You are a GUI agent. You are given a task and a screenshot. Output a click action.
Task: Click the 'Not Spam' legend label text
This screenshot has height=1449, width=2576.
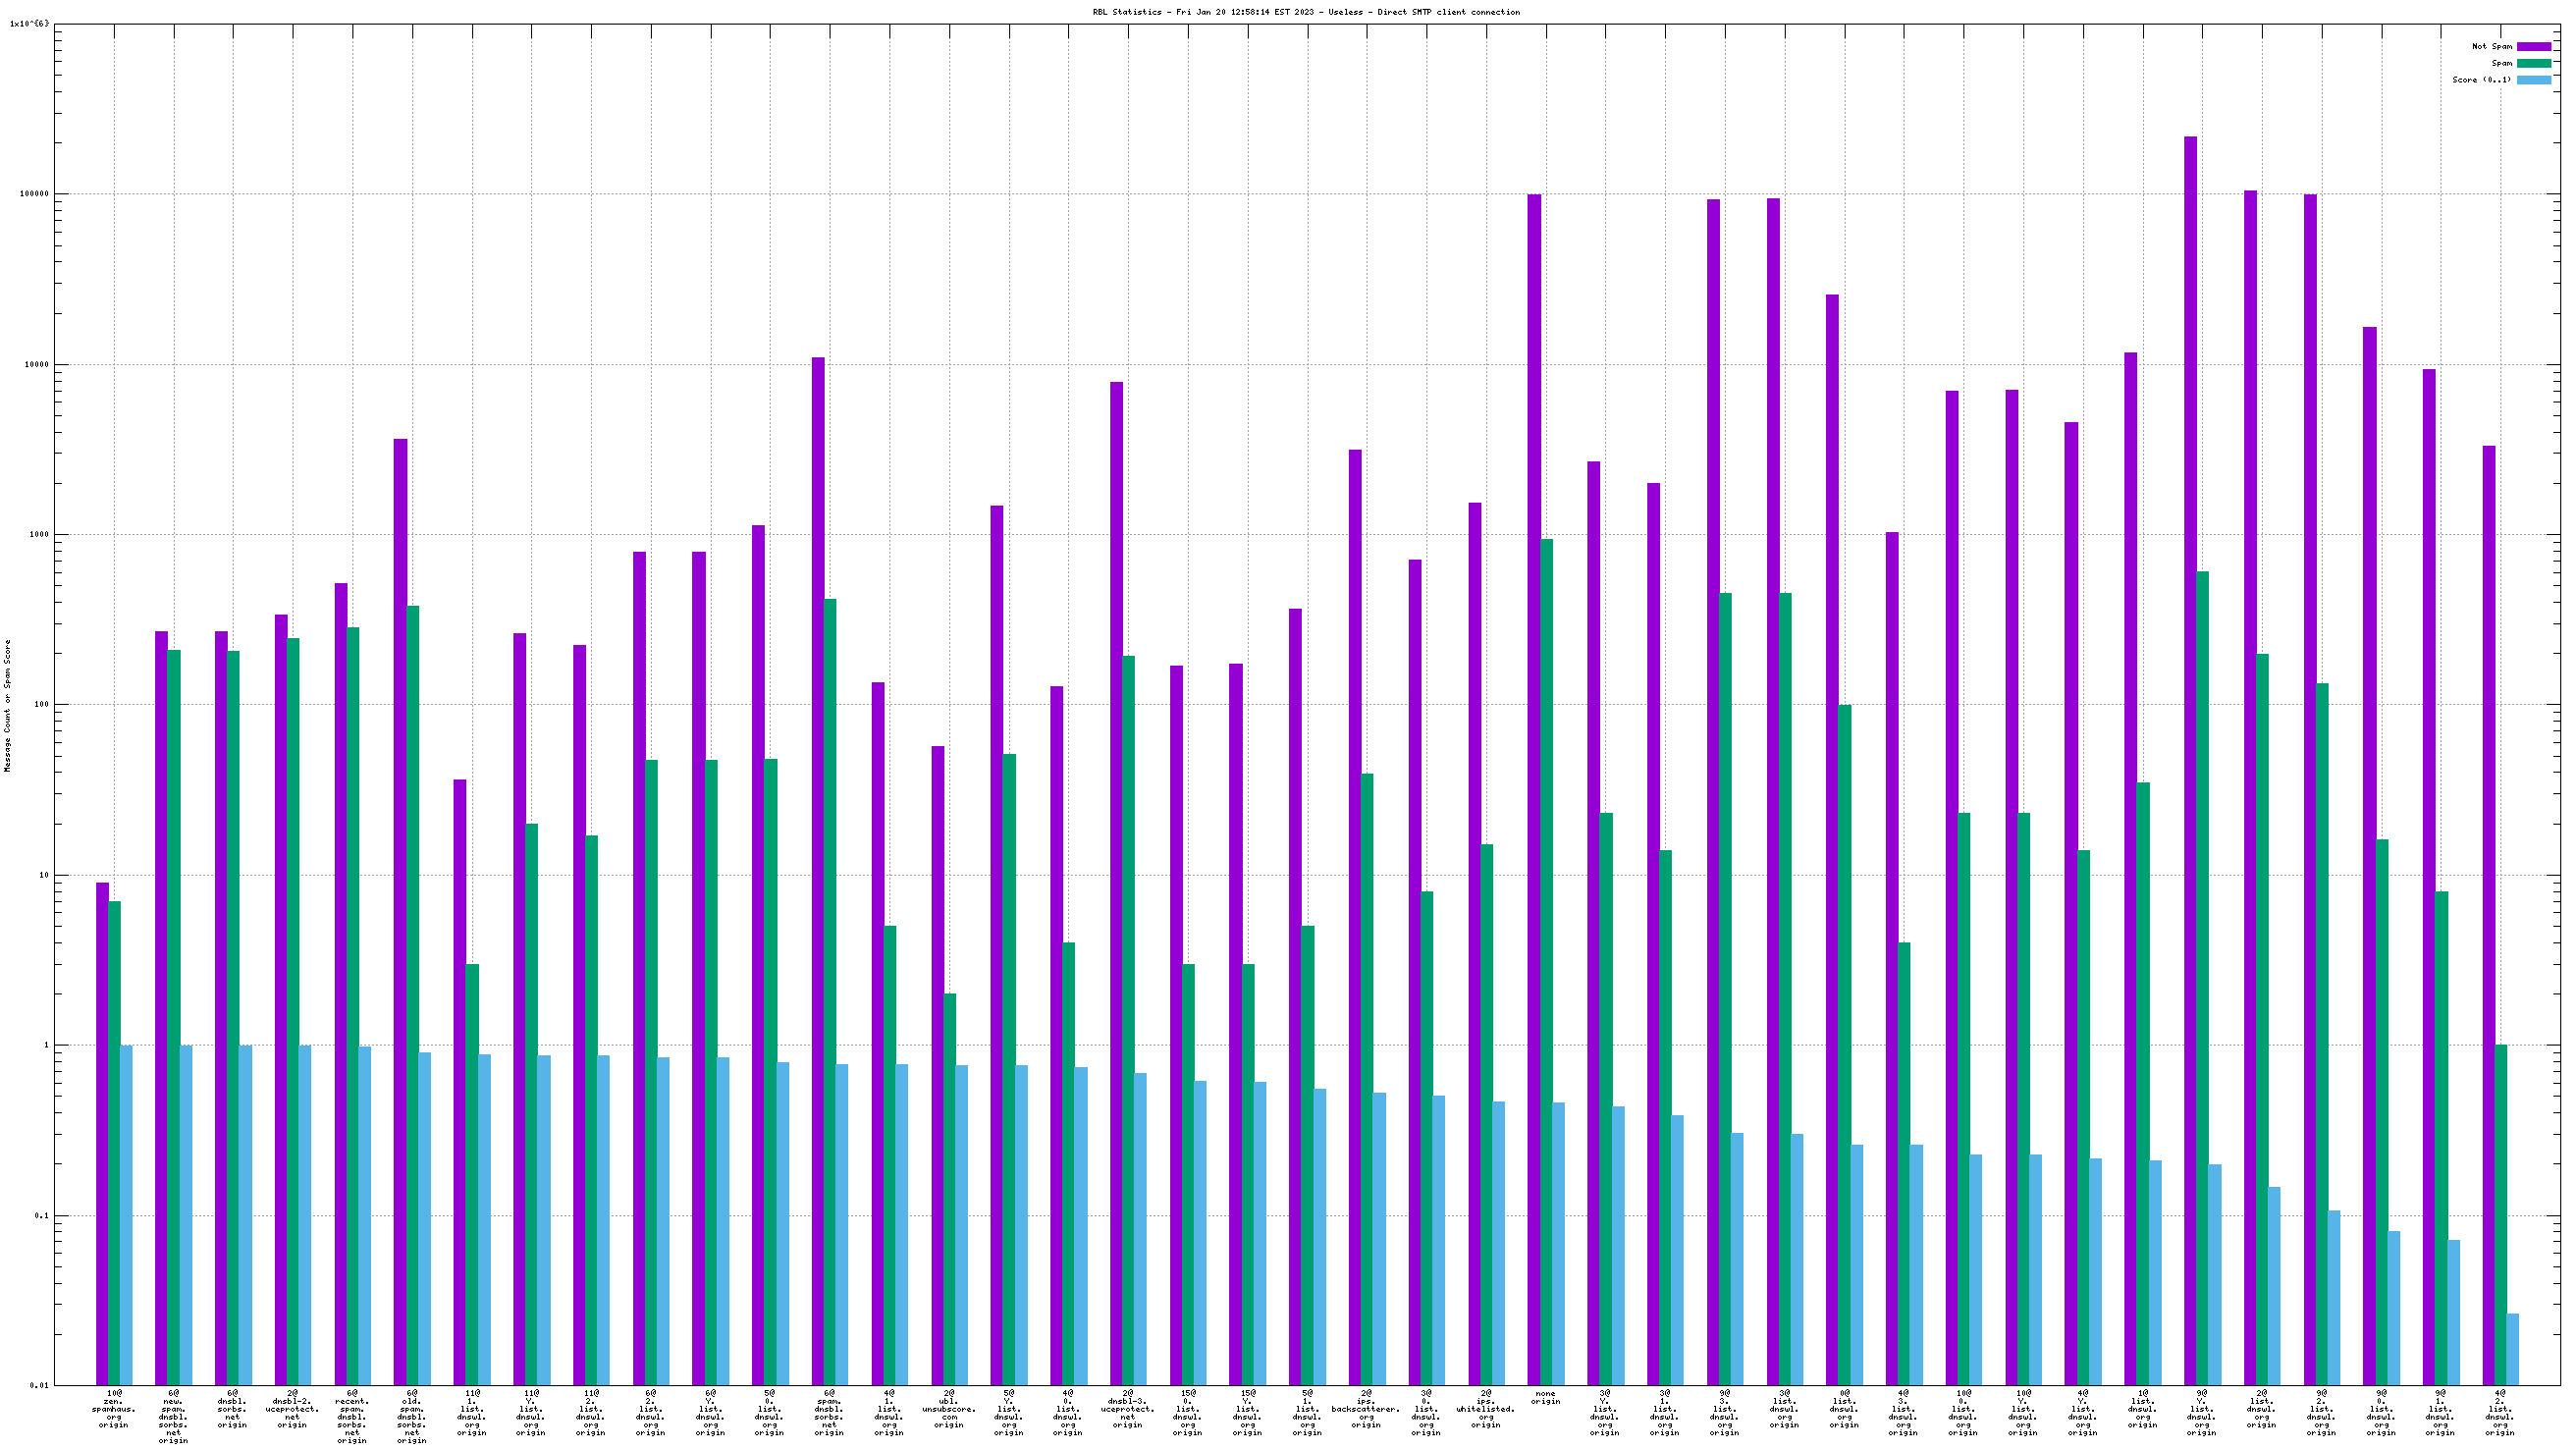click(x=2491, y=47)
